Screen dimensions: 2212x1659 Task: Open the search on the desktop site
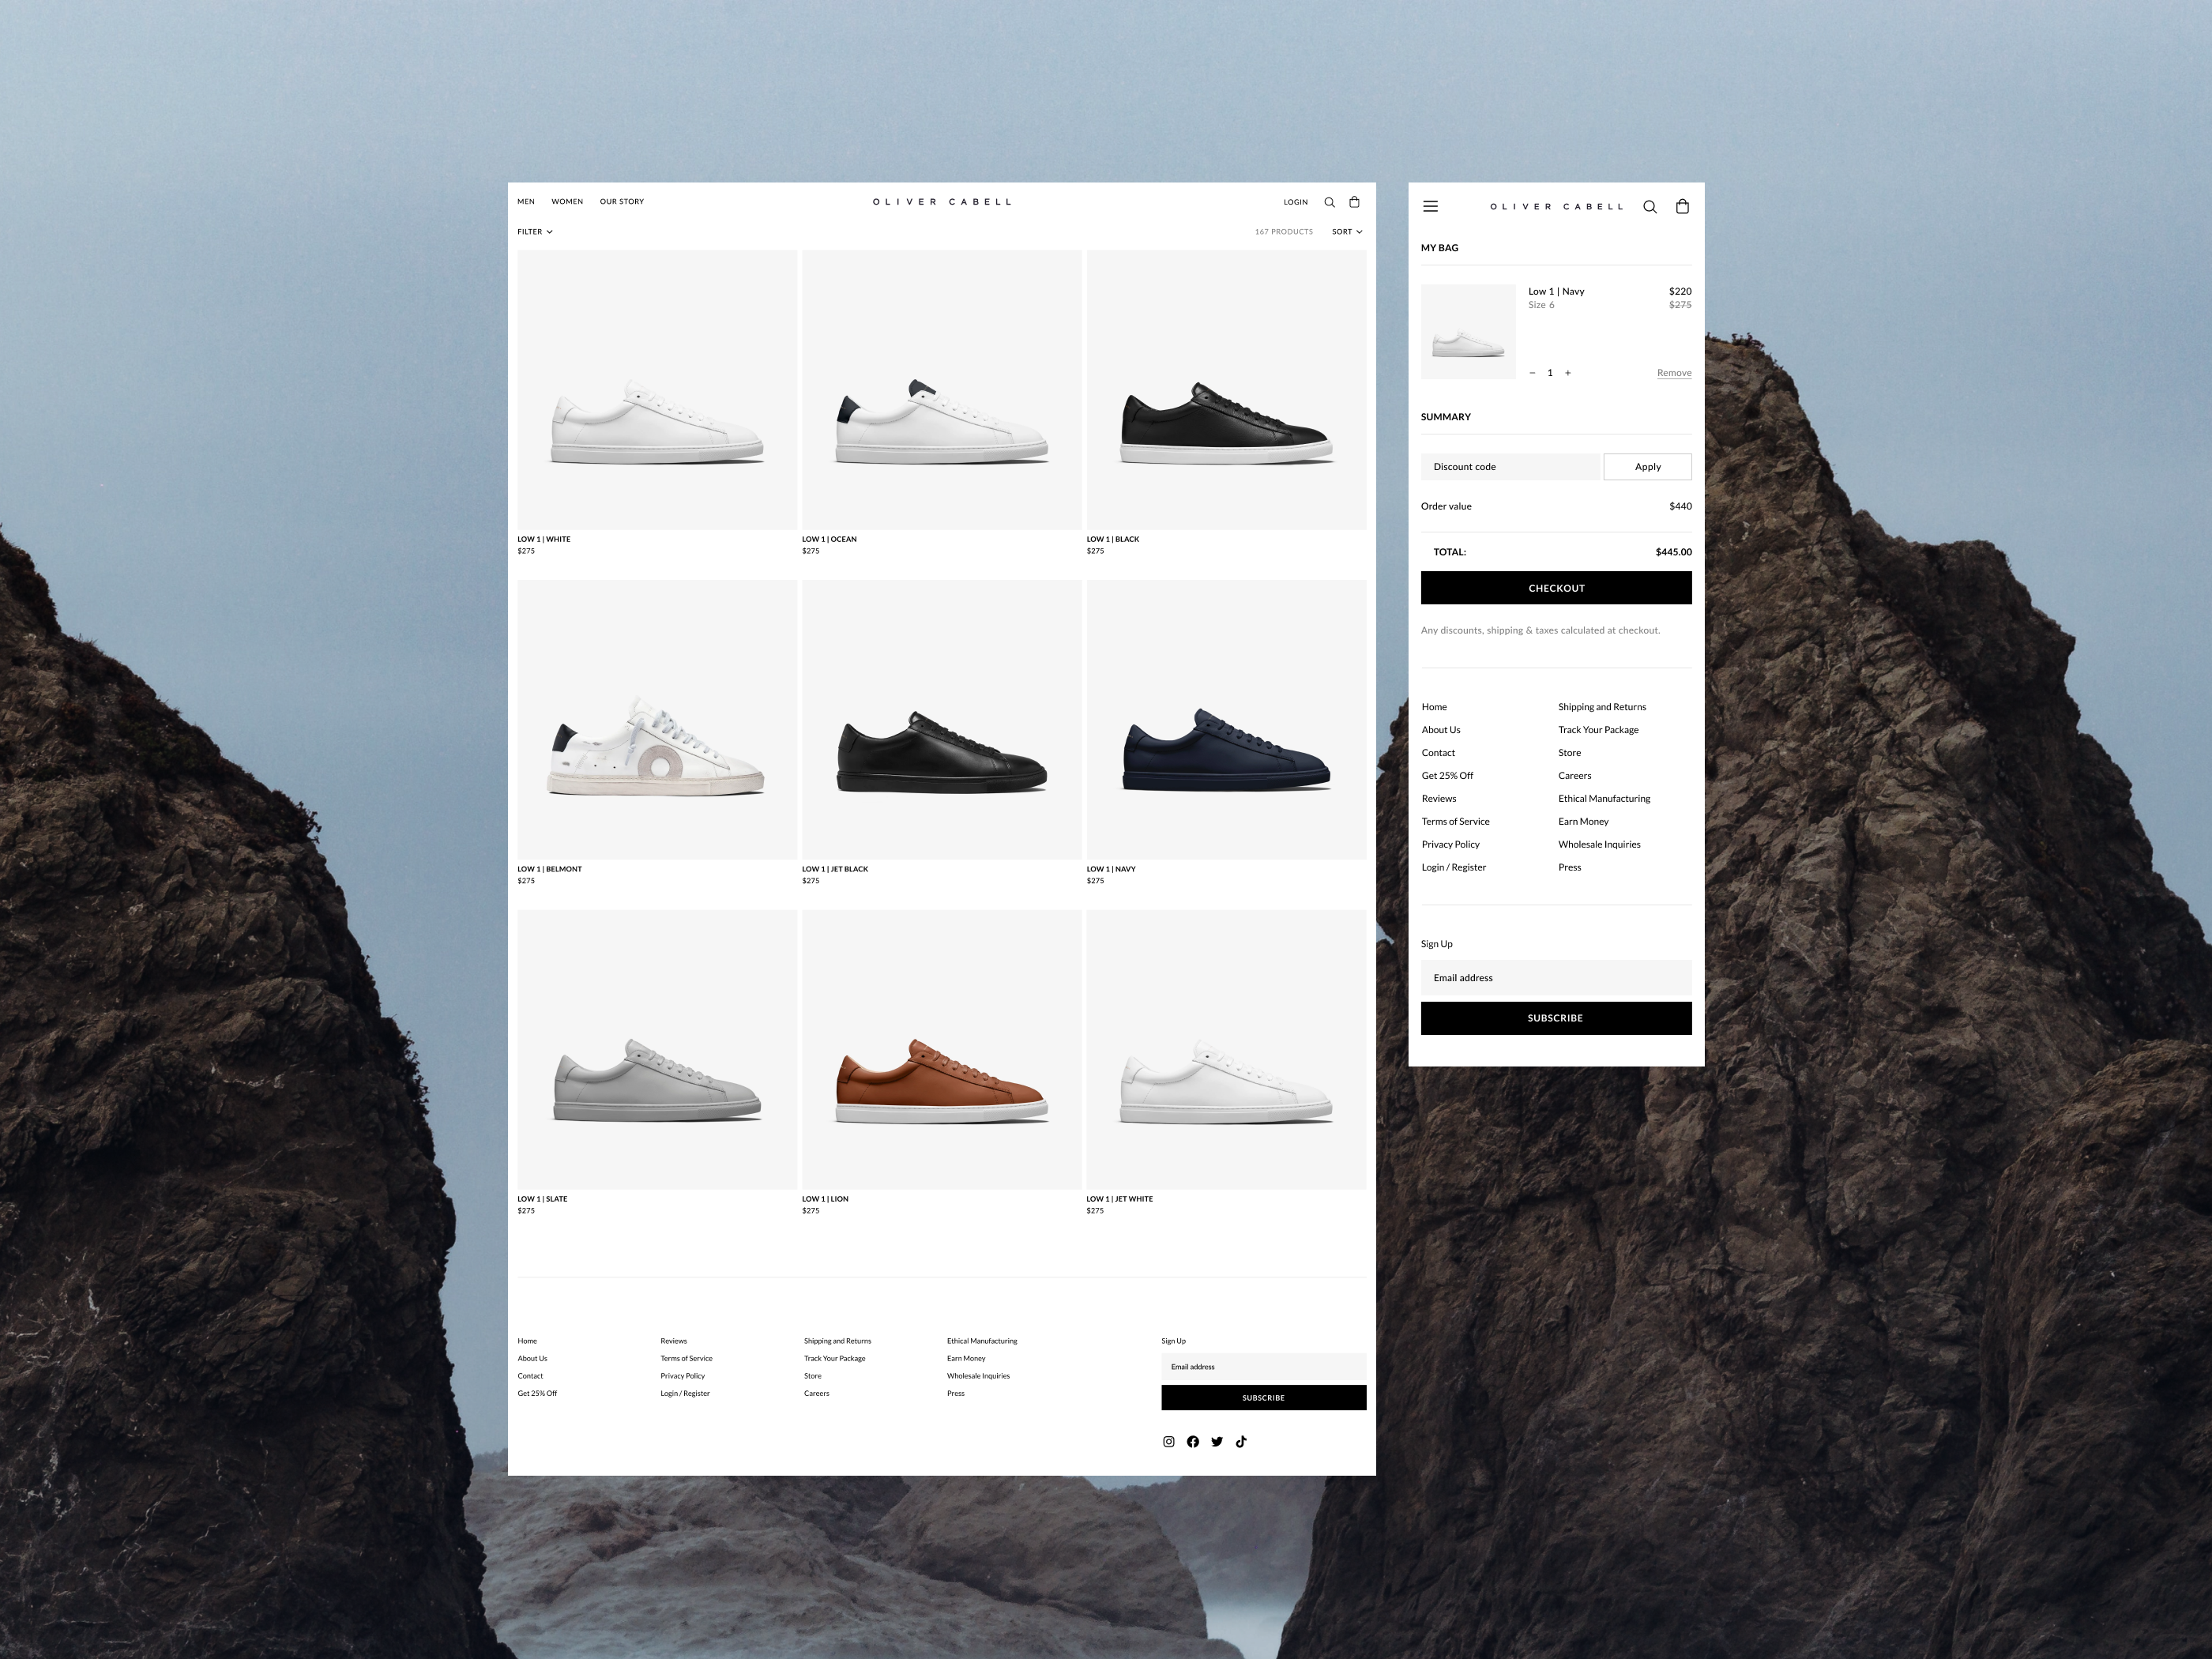coord(1330,201)
